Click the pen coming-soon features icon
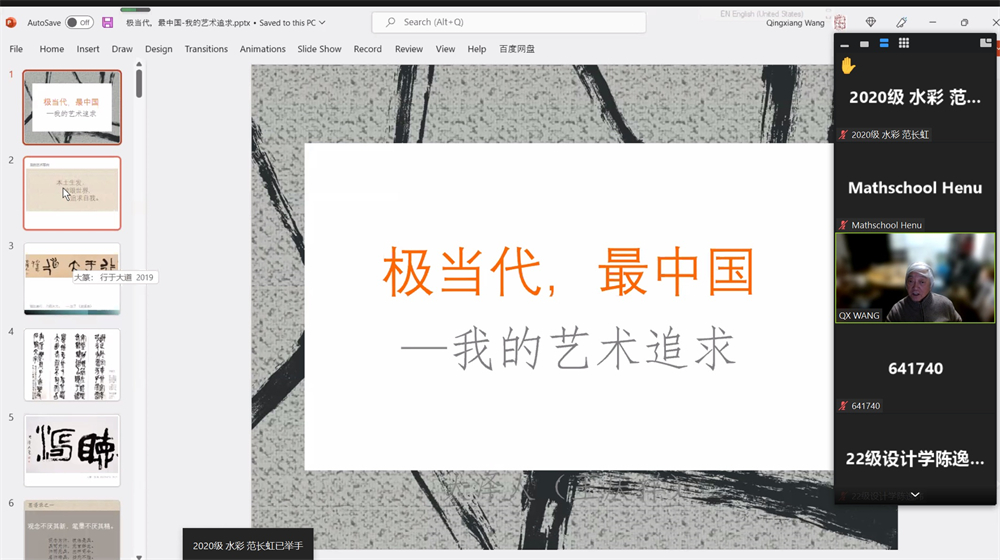 [x=901, y=22]
